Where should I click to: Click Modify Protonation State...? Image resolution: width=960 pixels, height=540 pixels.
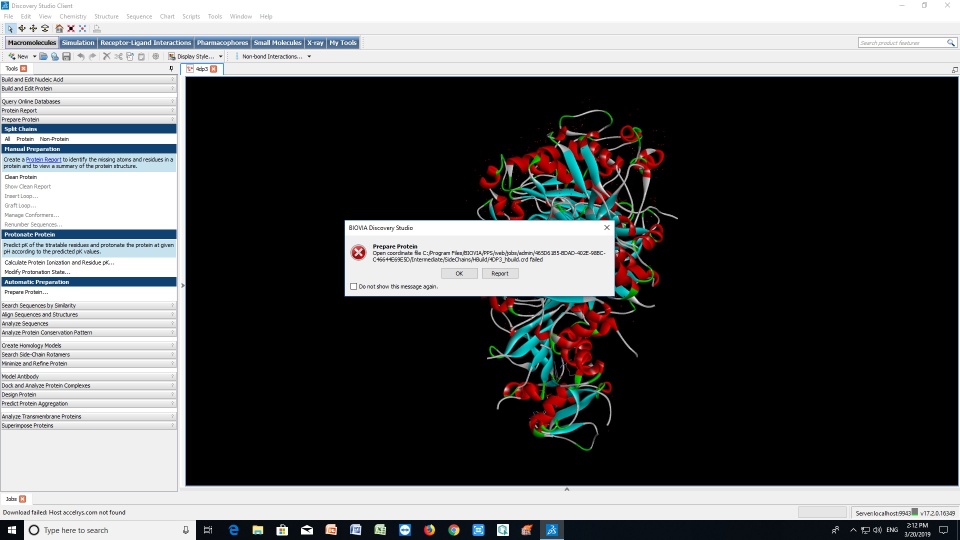37,272
